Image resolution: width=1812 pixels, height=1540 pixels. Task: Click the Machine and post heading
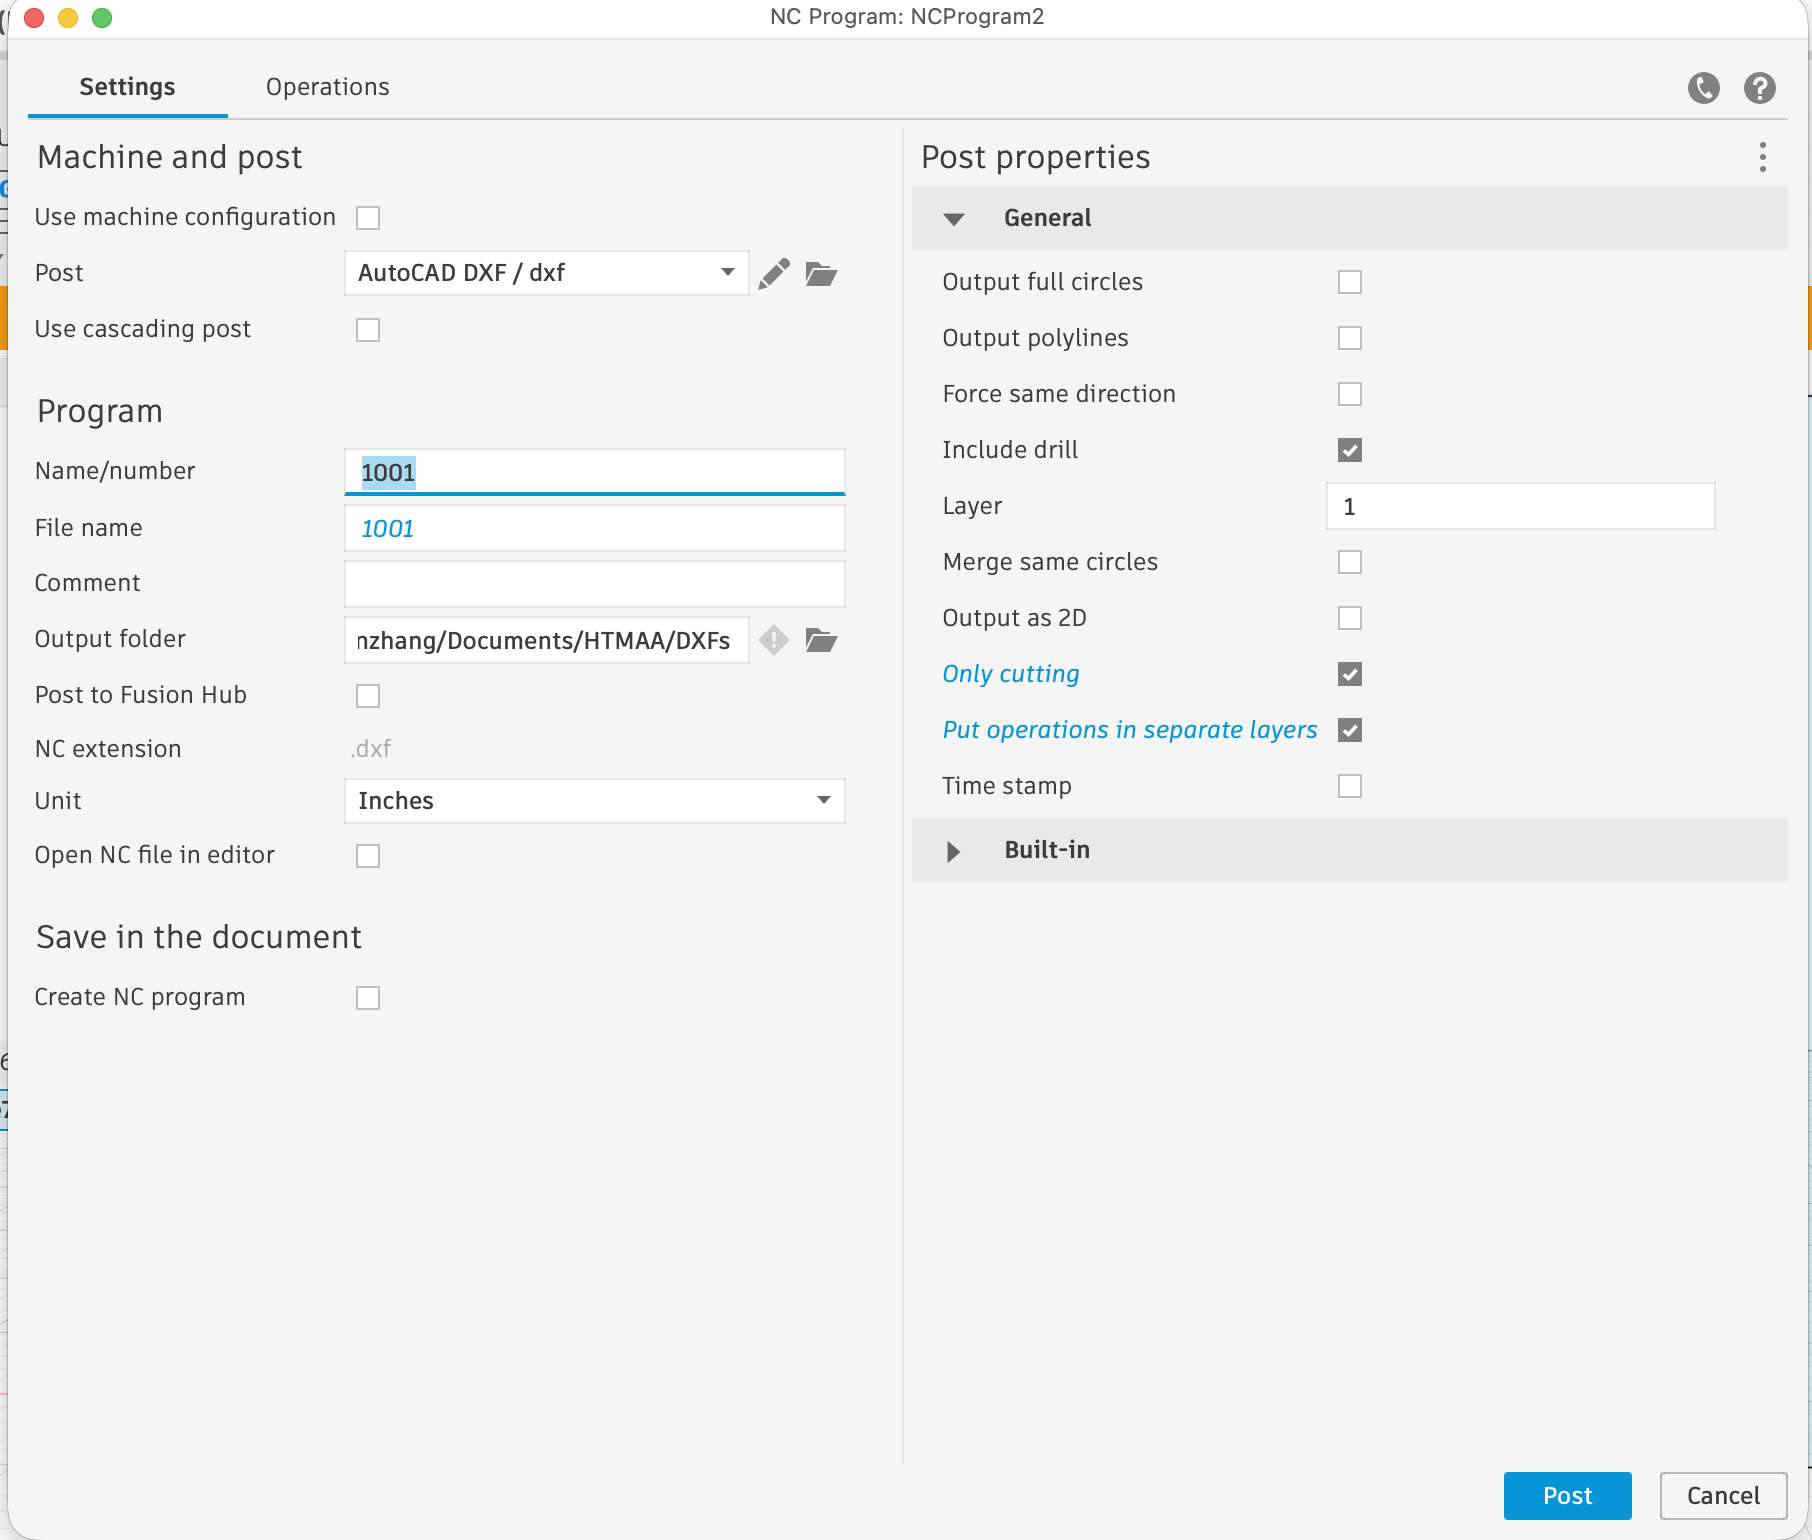click(170, 158)
